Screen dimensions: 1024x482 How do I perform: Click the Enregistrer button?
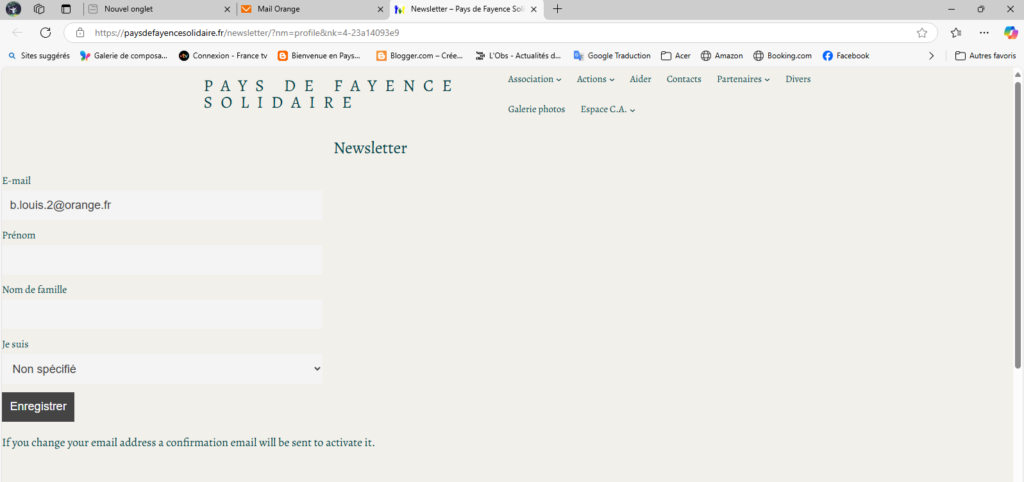[38, 407]
